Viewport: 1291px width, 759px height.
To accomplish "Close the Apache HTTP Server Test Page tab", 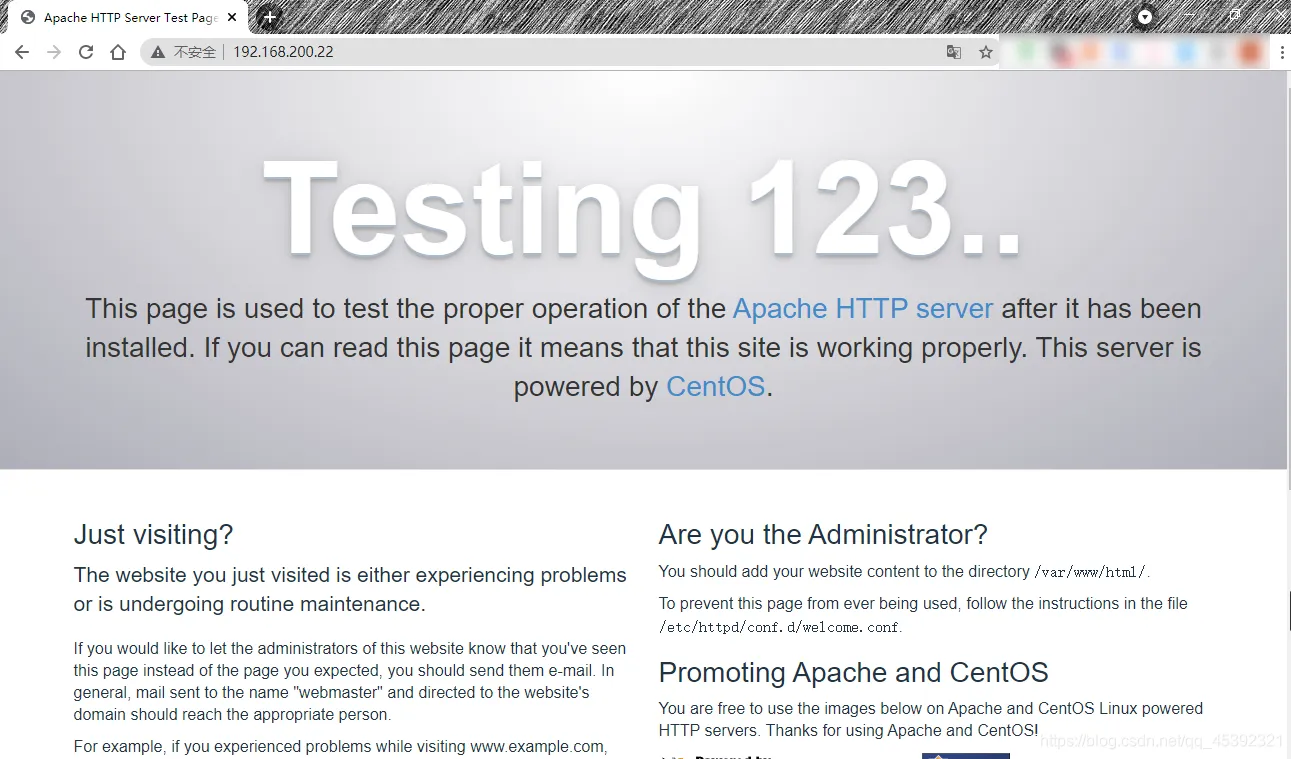I will point(232,17).
